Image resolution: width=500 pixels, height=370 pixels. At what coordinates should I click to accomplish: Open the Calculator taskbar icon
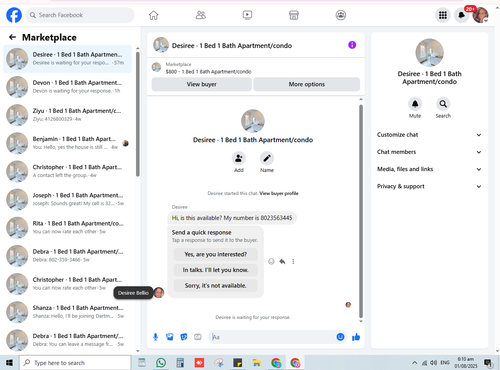(x=180, y=363)
